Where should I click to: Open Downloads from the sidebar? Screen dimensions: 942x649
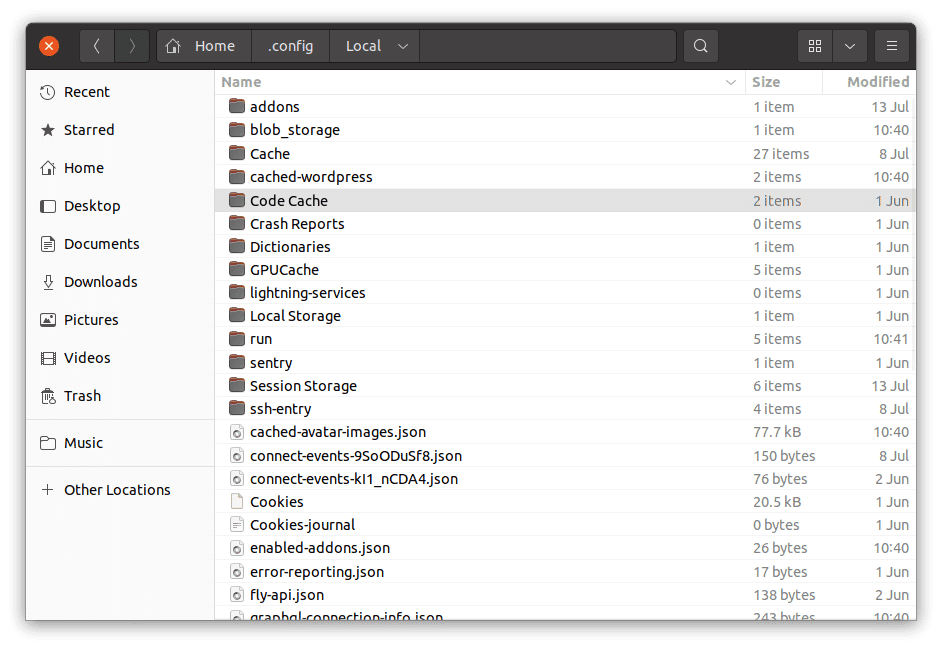92,281
